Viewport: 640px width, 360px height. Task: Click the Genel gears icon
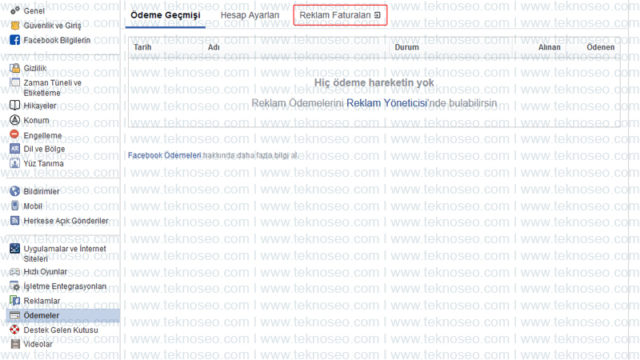click(15, 10)
